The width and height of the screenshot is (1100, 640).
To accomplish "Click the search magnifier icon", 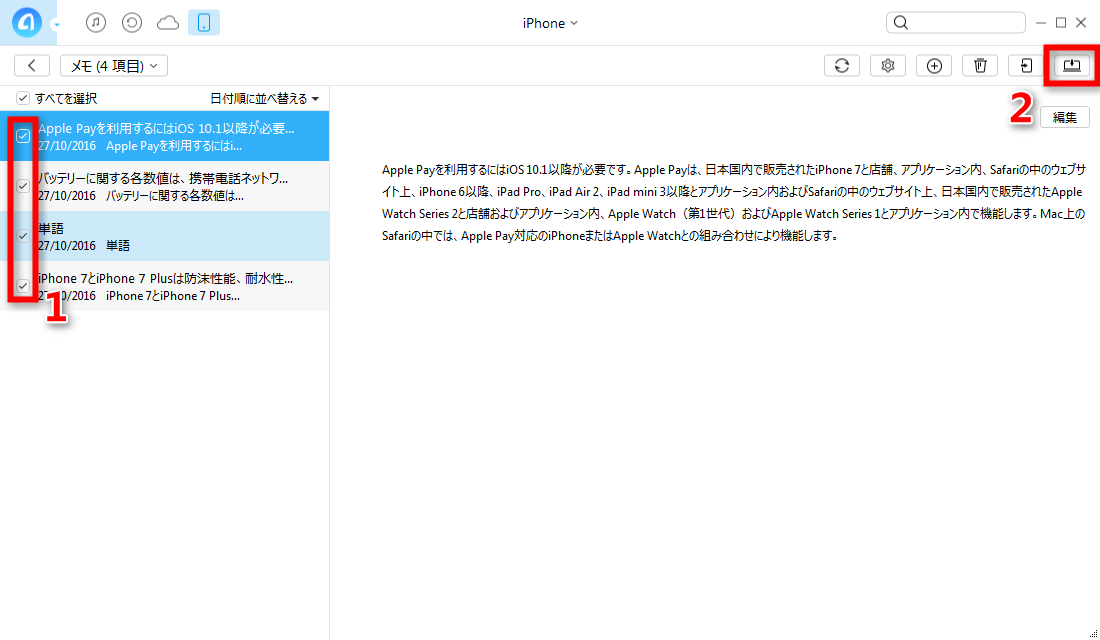I will point(901,22).
